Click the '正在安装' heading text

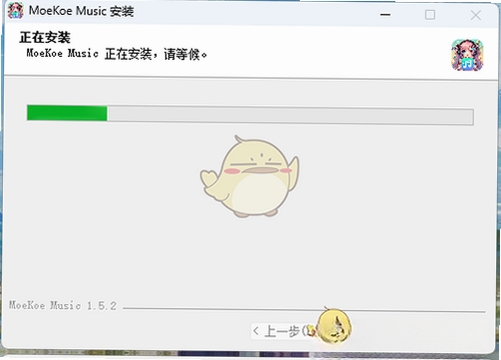(45, 37)
